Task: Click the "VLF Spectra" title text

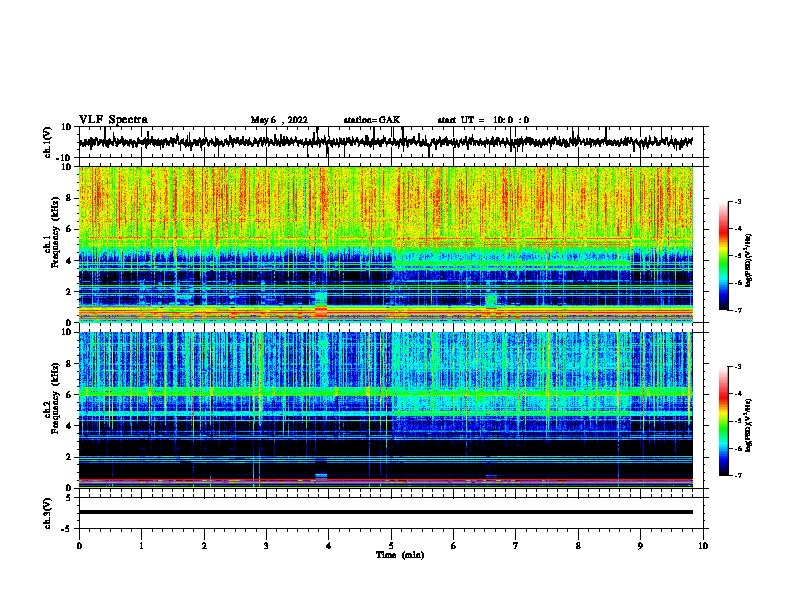Action: pyautogui.click(x=113, y=119)
